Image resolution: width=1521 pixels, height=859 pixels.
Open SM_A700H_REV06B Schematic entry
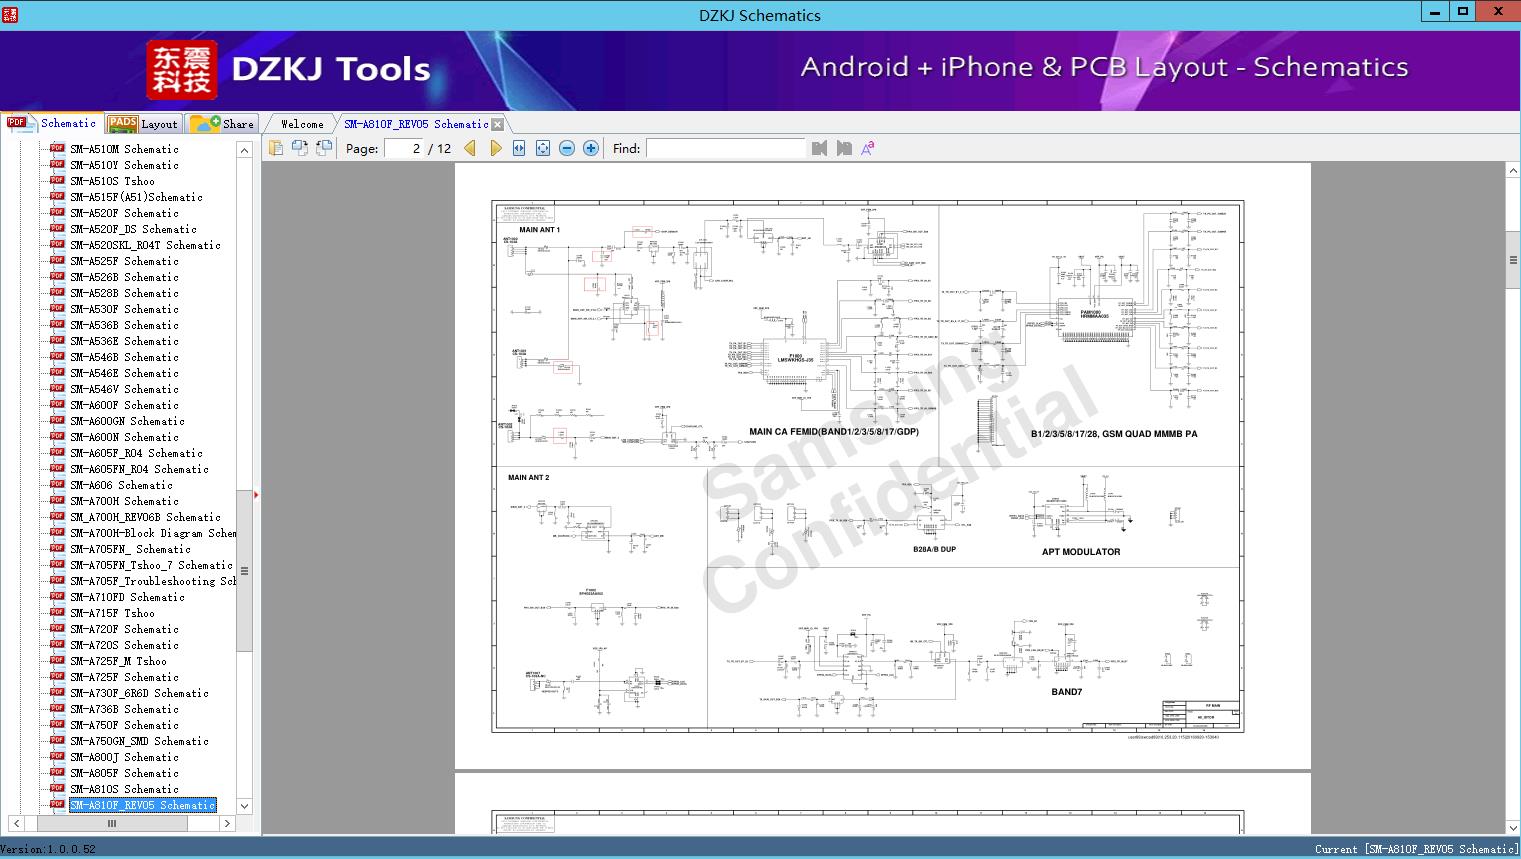point(145,517)
